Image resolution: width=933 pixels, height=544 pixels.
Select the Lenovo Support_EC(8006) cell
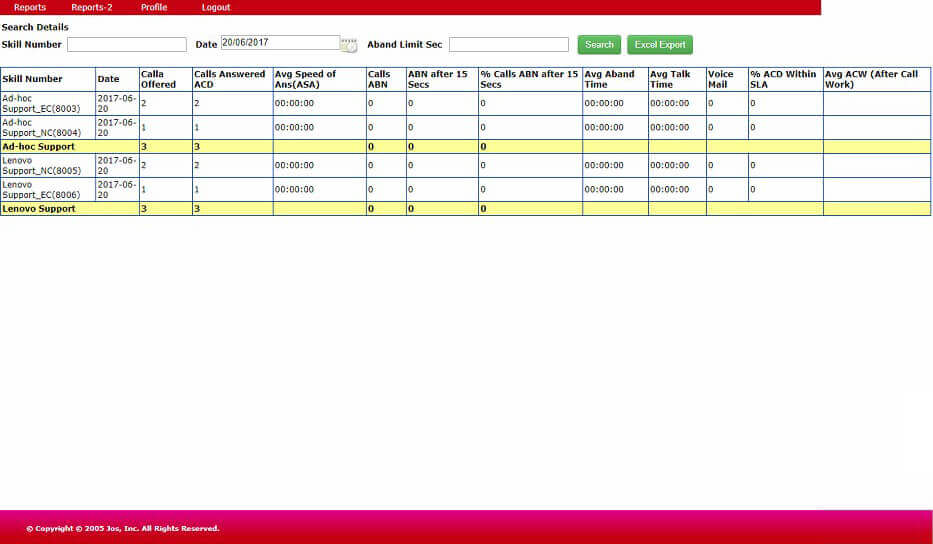click(x=48, y=189)
